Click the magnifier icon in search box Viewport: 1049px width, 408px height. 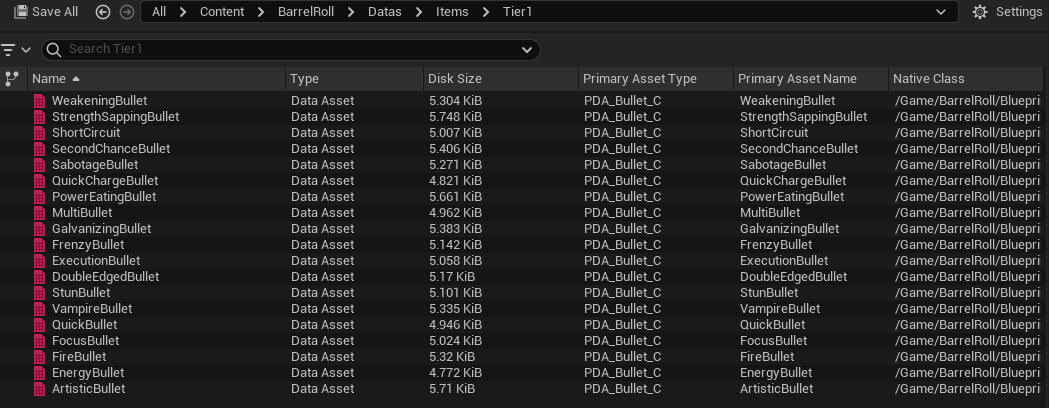(x=54, y=50)
